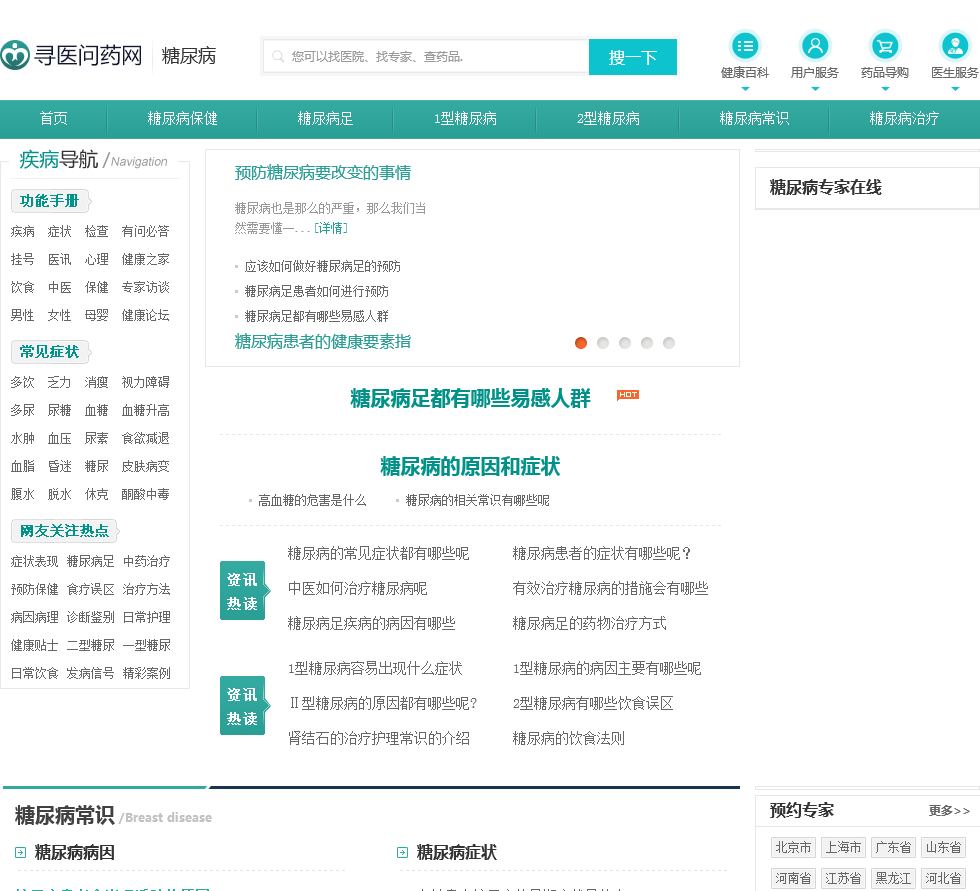Click the orange HOT badge
This screenshot has width=980, height=891.
pyautogui.click(x=628, y=395)
